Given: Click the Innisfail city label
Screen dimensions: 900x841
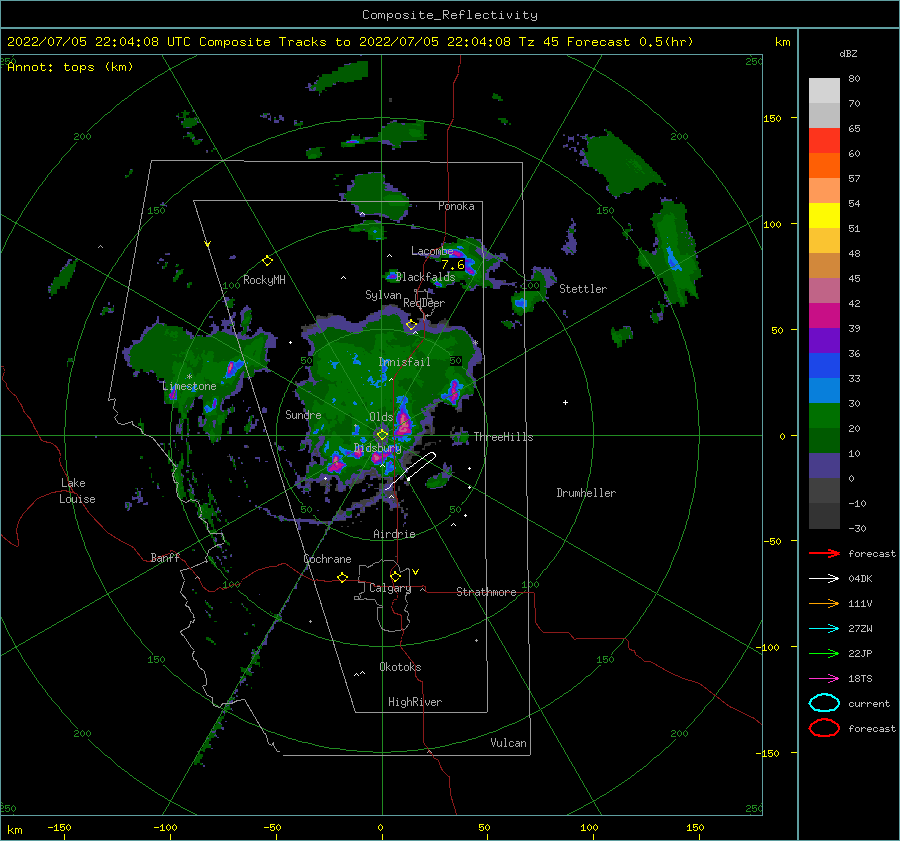Looking at the screenshot, I should pos(404,362).
